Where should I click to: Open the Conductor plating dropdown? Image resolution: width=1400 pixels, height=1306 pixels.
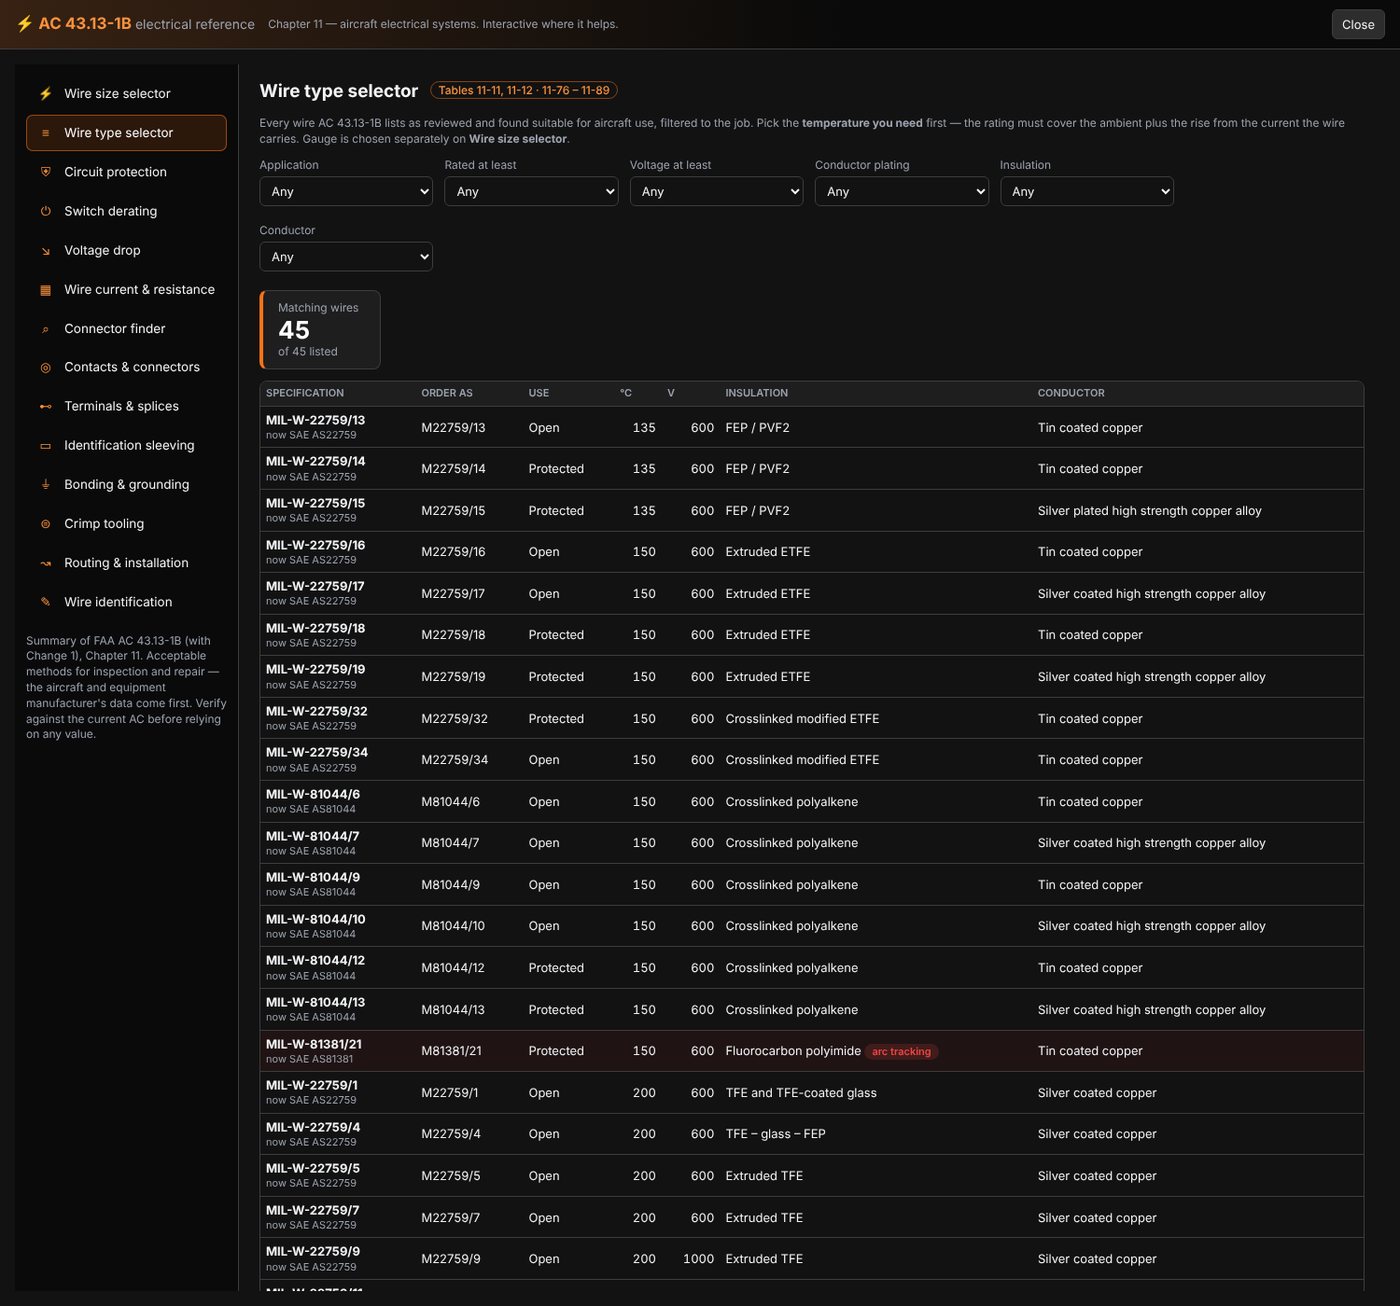[901, 192]
